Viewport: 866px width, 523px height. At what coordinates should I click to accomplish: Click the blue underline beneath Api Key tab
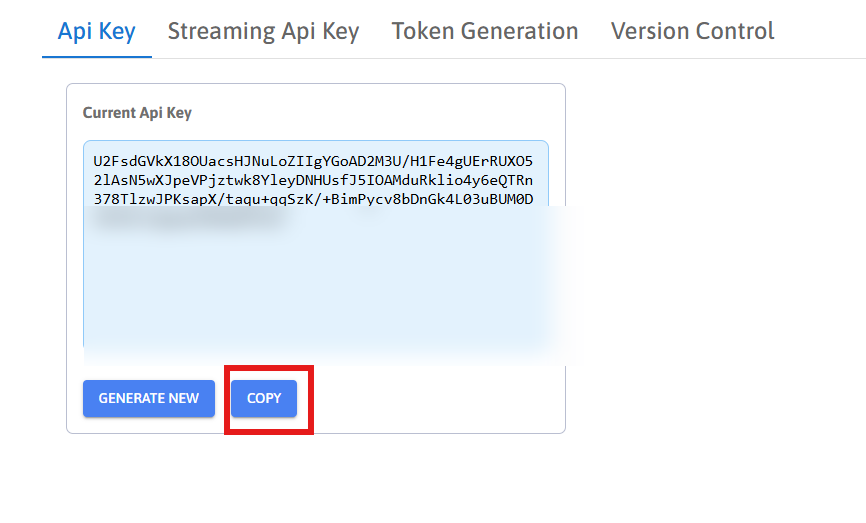(x=96, y=57)
